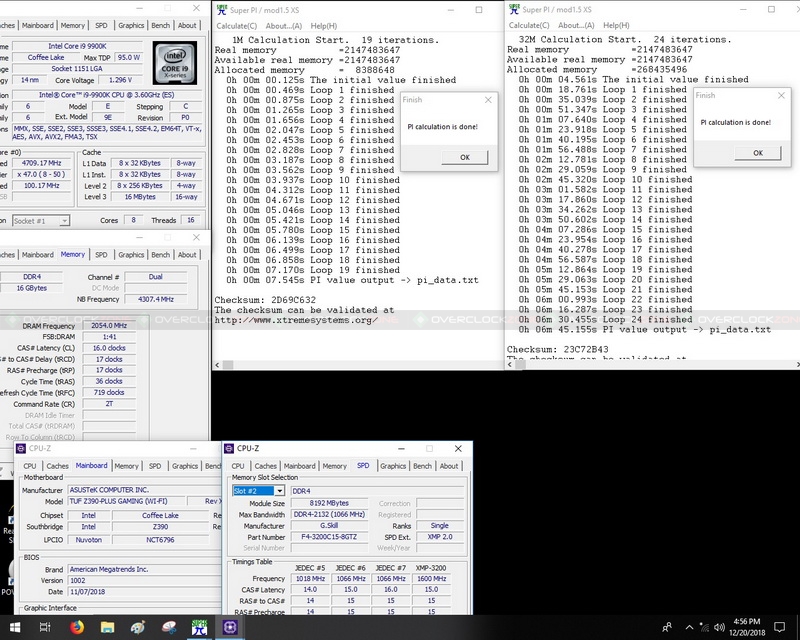Click the Intel Core i9 logo image
Viewport: 800px width, 640px height.
coord(175,63)
